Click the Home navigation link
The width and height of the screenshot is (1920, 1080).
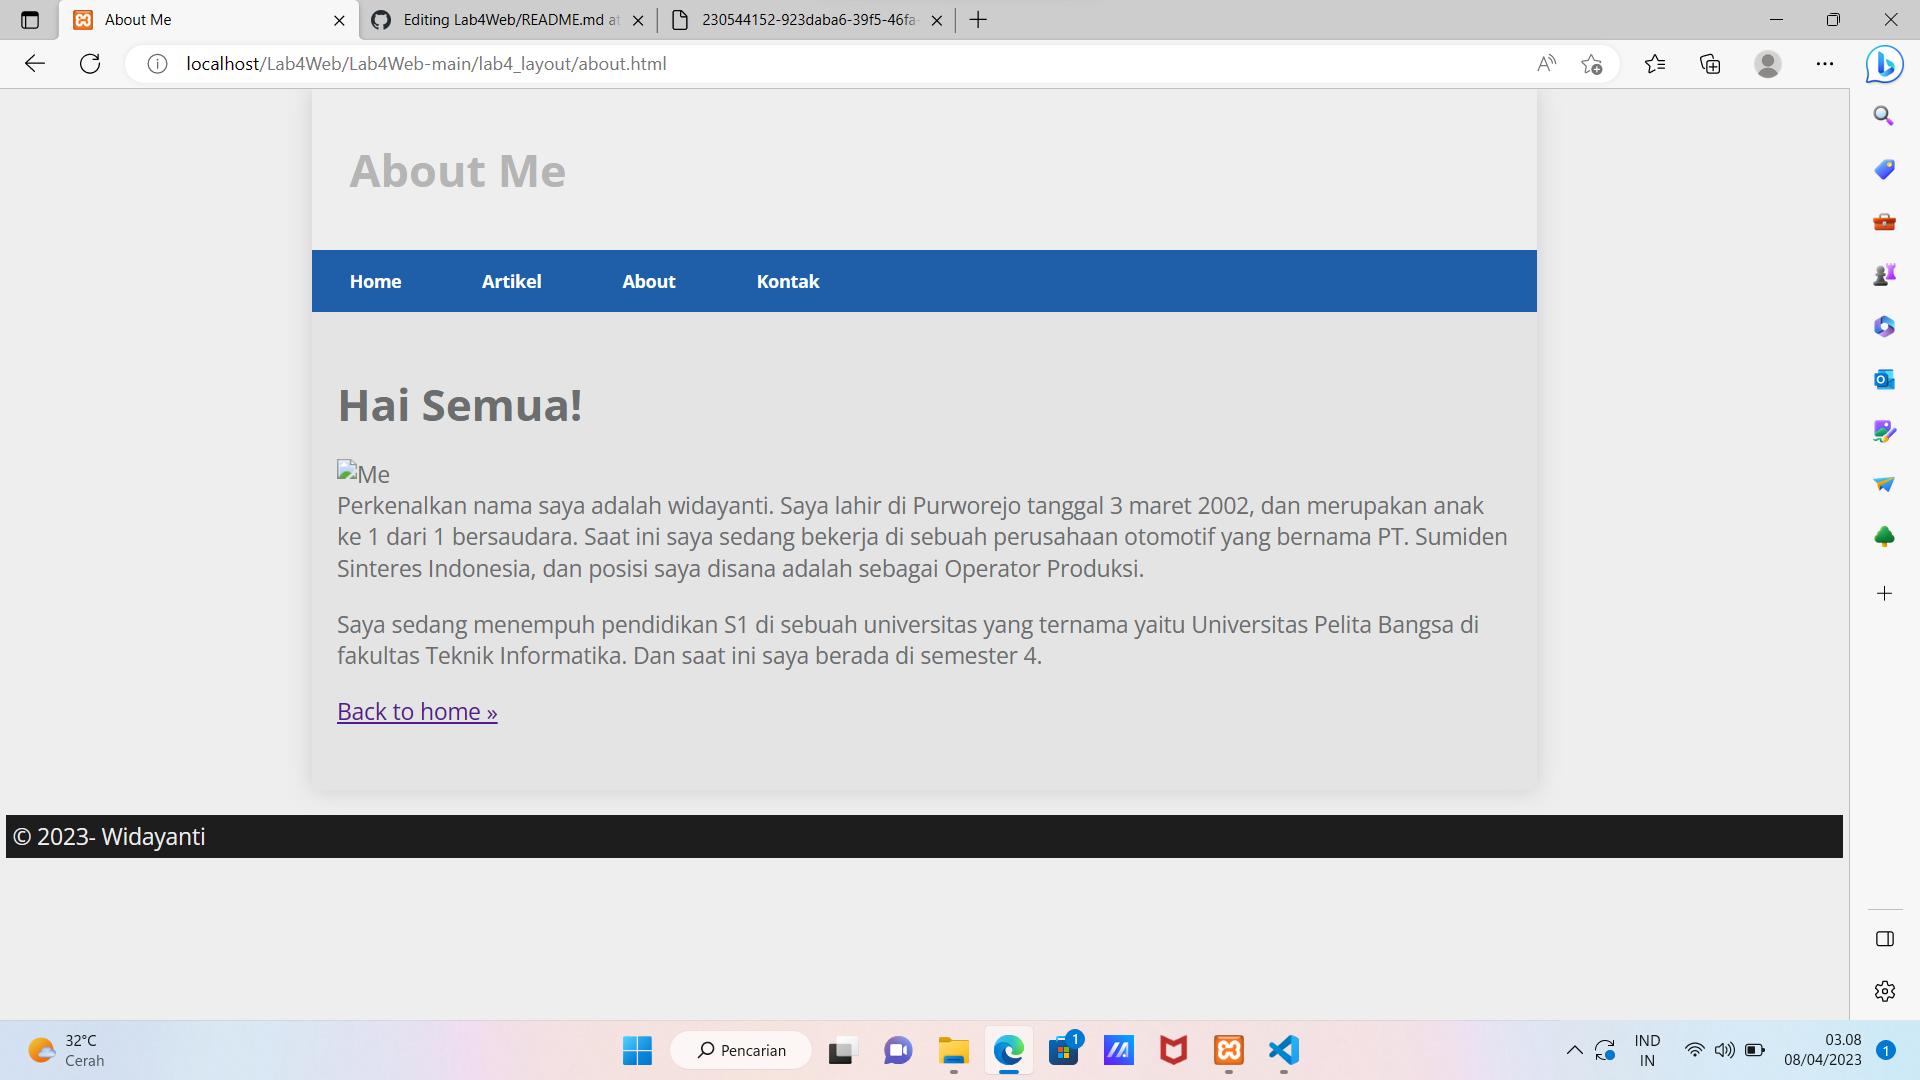375,282
